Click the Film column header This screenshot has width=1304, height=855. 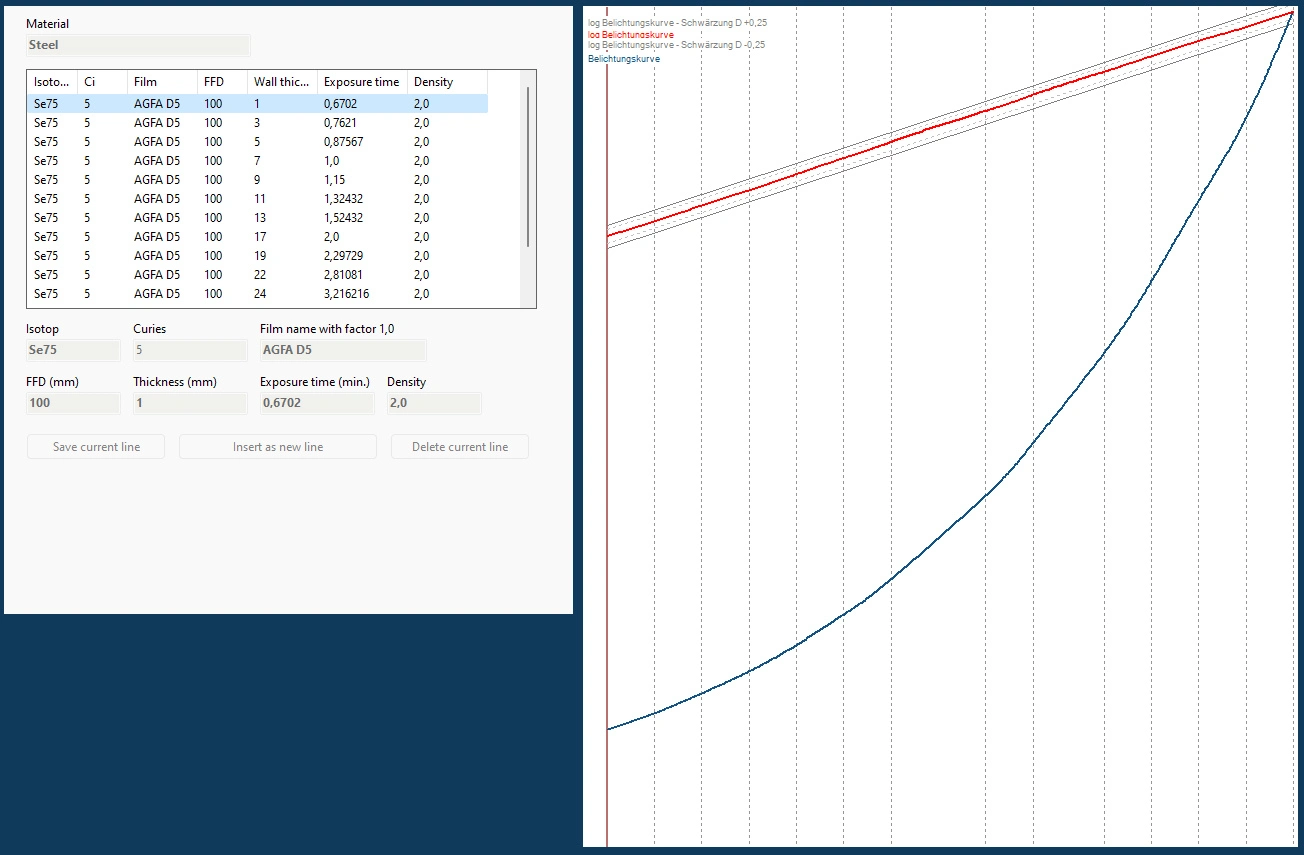pyautogui.click(x=161, y=82)
